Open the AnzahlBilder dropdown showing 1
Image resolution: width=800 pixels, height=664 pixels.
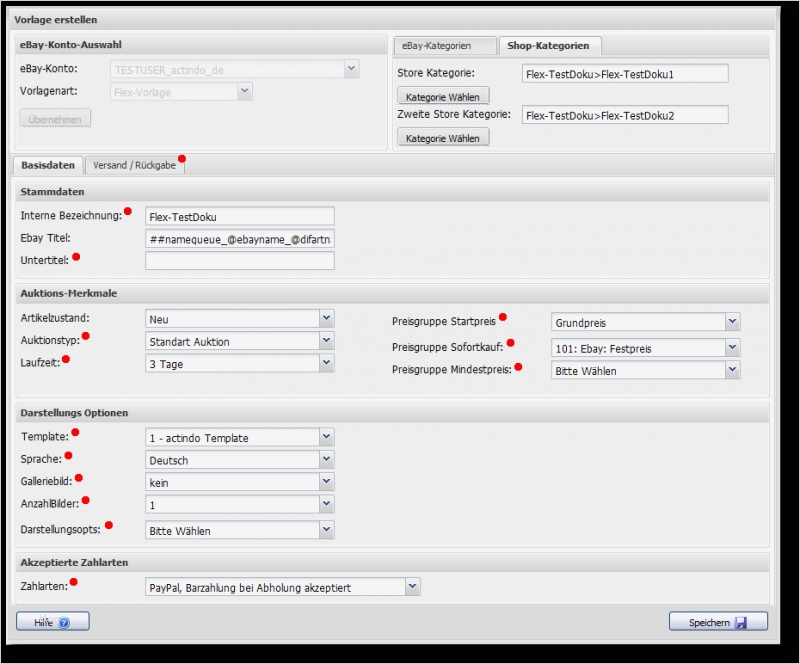click(327, 505)
